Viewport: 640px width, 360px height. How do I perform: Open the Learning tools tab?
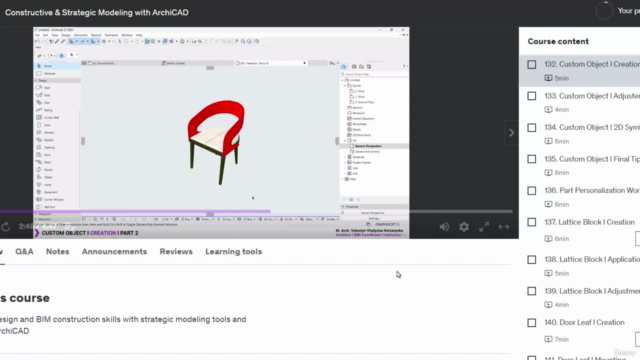pyautogui.click(x=233, y=252)
